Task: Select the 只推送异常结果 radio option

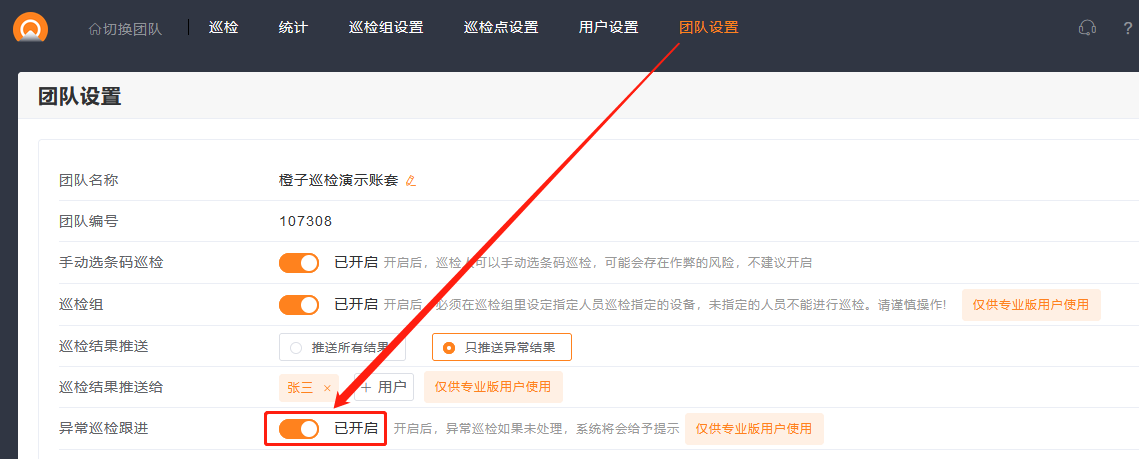Action: tap(449, 348)
